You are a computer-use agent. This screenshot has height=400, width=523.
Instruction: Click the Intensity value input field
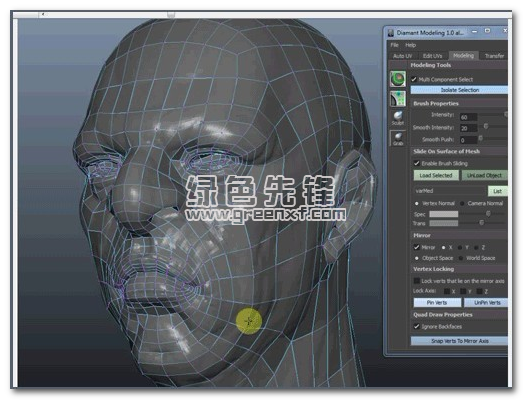pyautogui.click(x=469, y=117)
